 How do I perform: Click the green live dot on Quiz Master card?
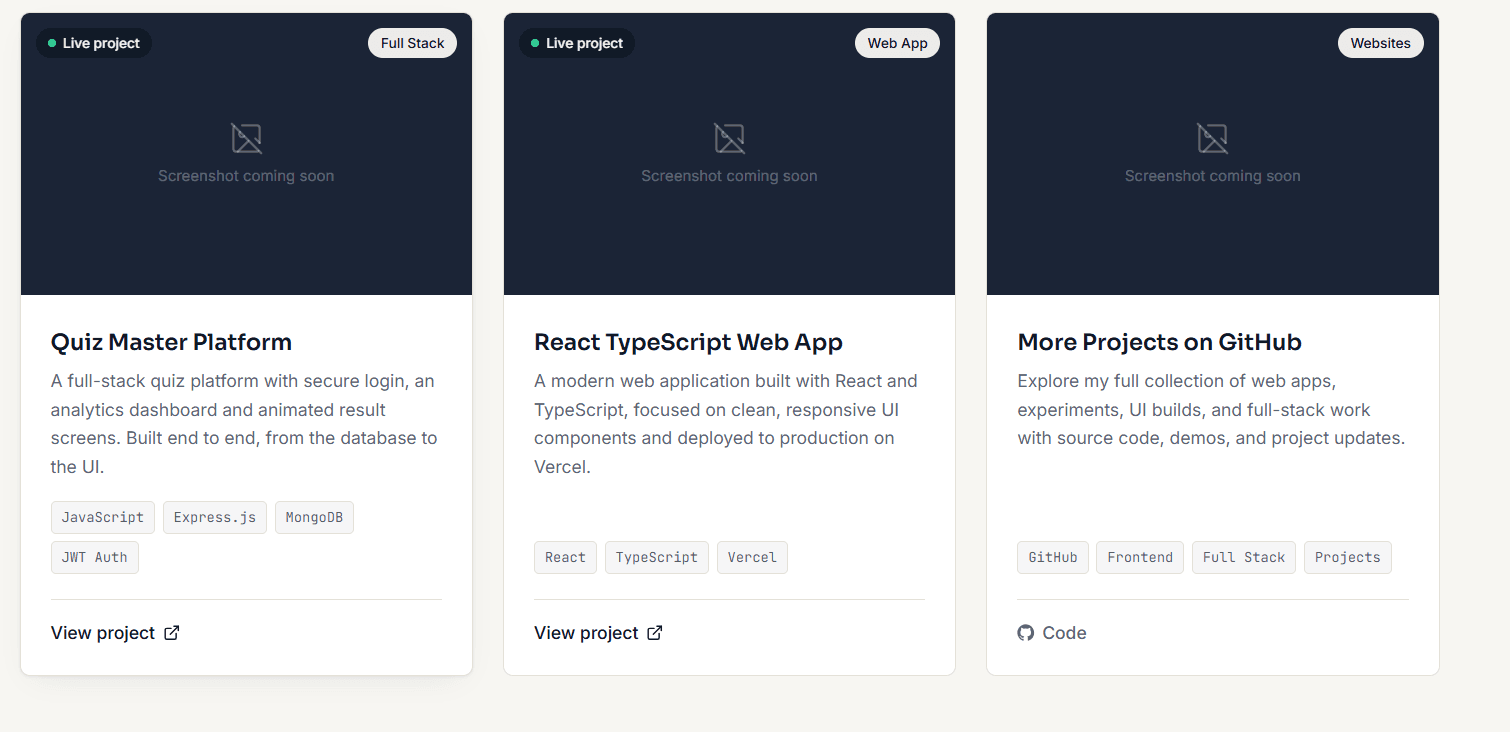[52, 43]
